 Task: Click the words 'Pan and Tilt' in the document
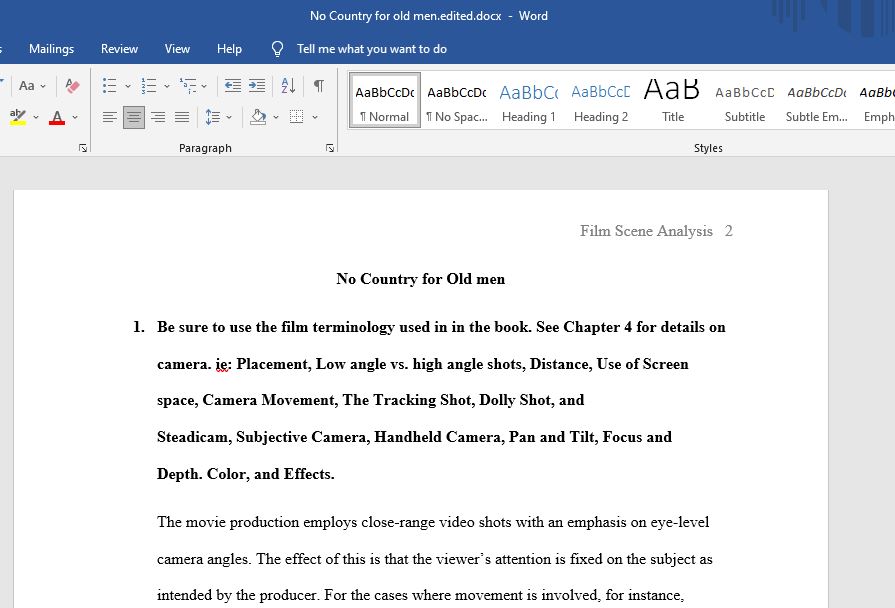[x=551, y=437]
